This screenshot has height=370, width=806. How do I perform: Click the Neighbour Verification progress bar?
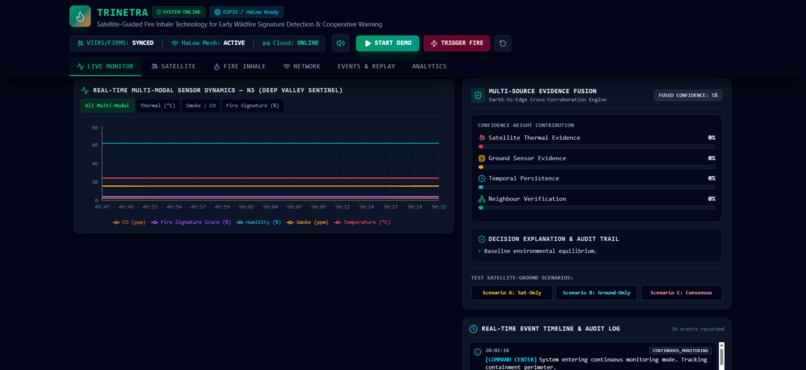point(596,208)
